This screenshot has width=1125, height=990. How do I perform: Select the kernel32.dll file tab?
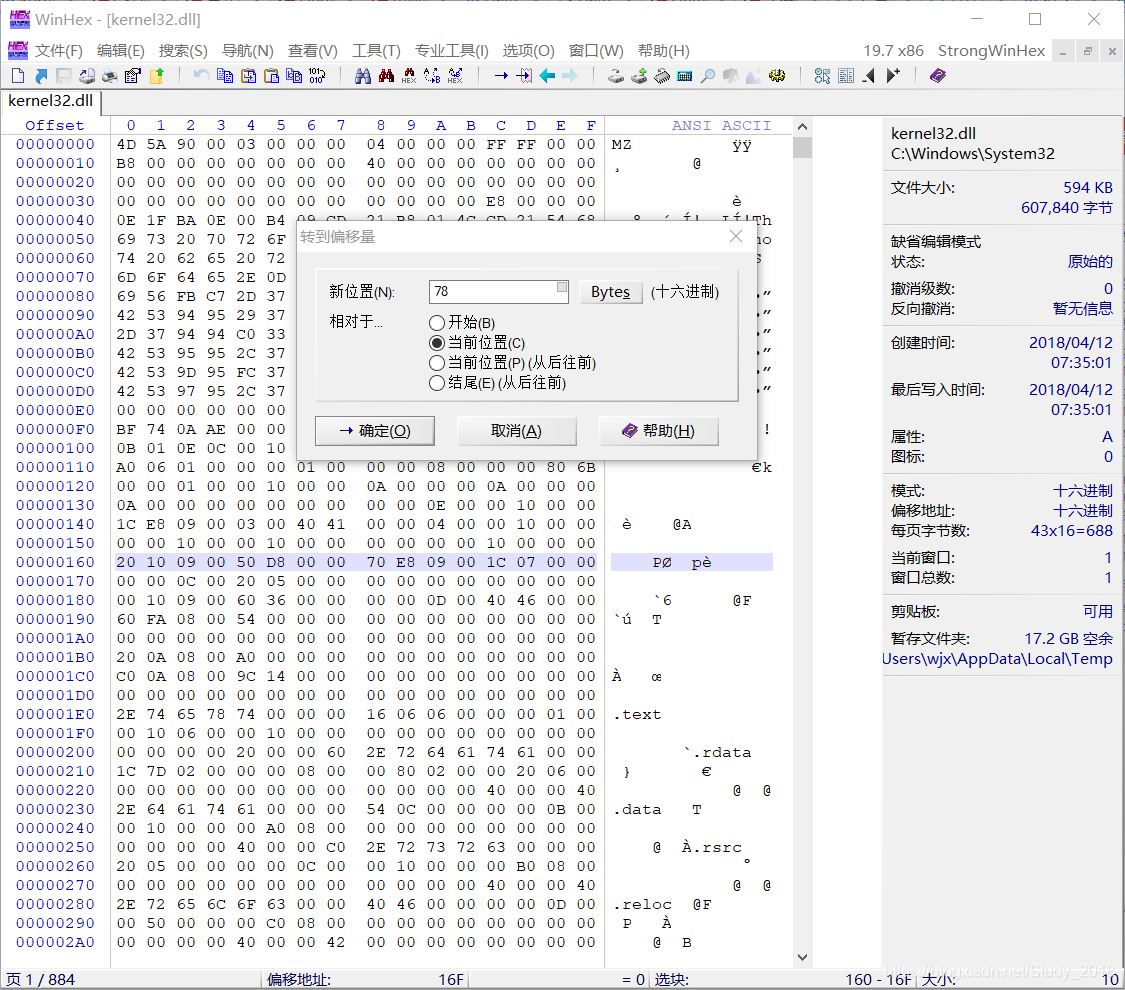click(51, 101)
